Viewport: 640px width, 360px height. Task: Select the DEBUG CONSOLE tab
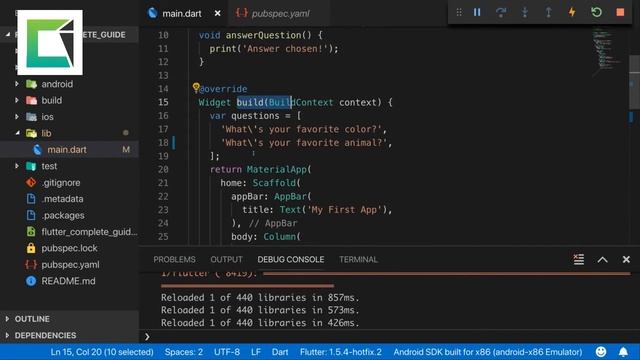pos(291,260)
